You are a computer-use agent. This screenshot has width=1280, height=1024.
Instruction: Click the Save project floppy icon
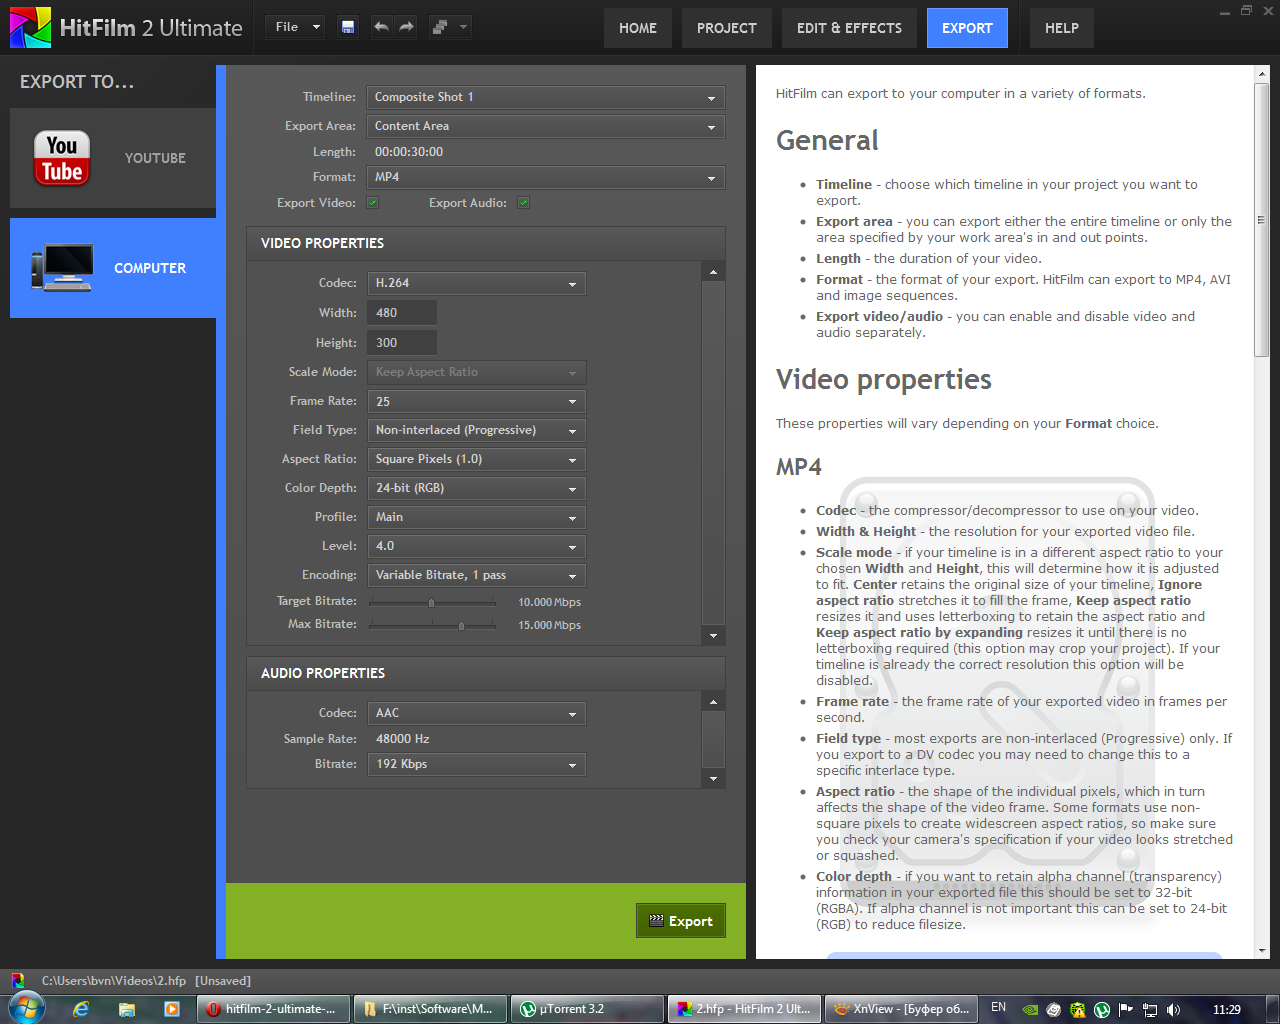click(347, 27)
